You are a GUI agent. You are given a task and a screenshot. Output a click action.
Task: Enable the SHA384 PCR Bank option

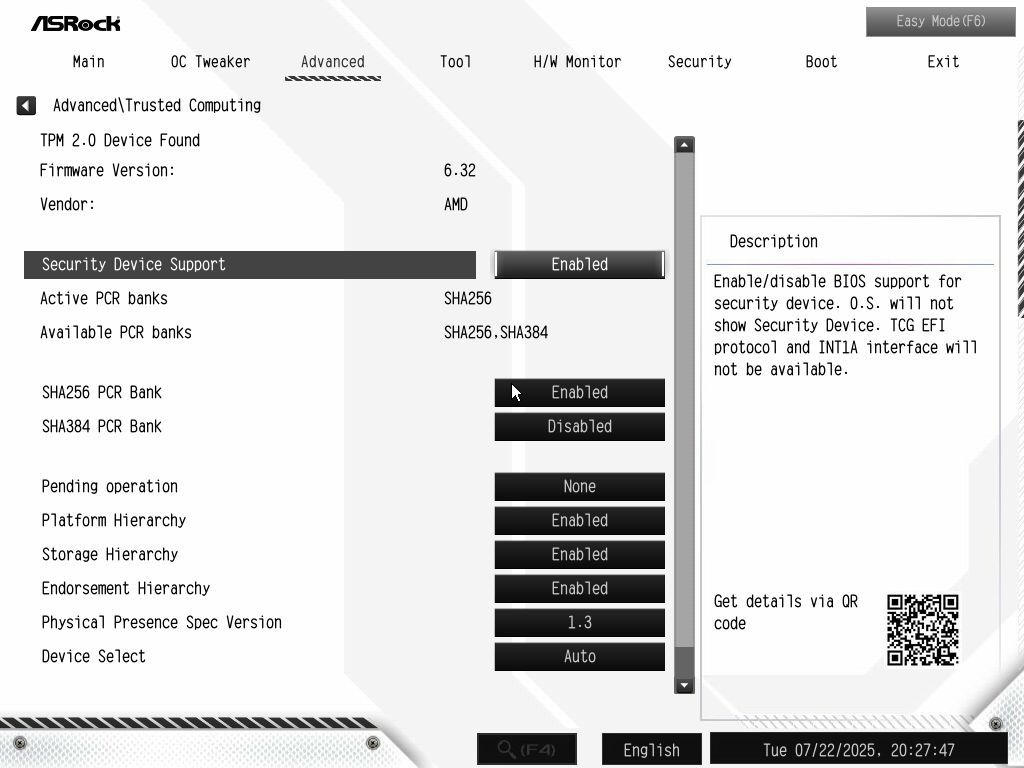[x=579, y=426]
